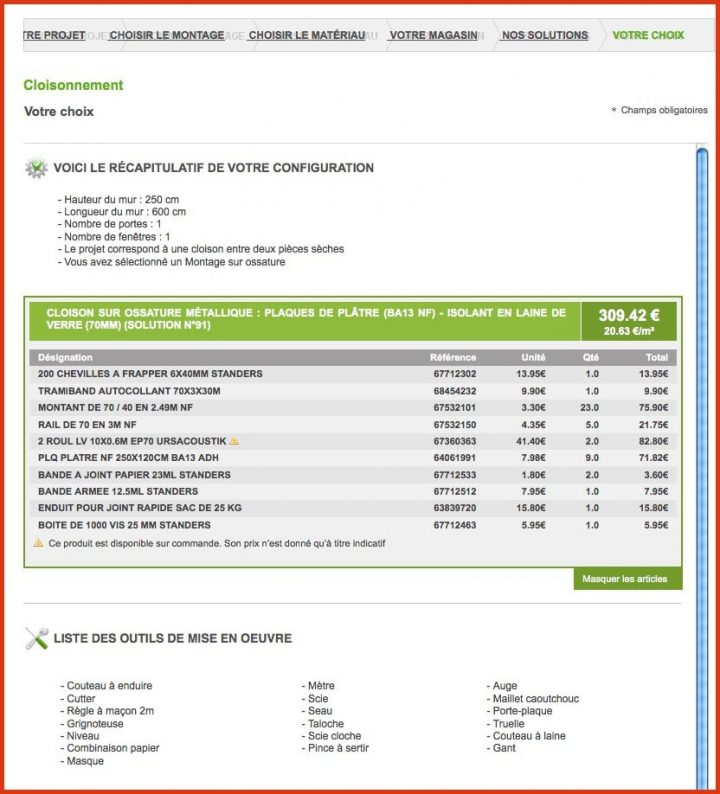Screen dimensions: 720x794
Task: Click the gear checkmark icon beside the configuration recap heading
Action: 36,168
